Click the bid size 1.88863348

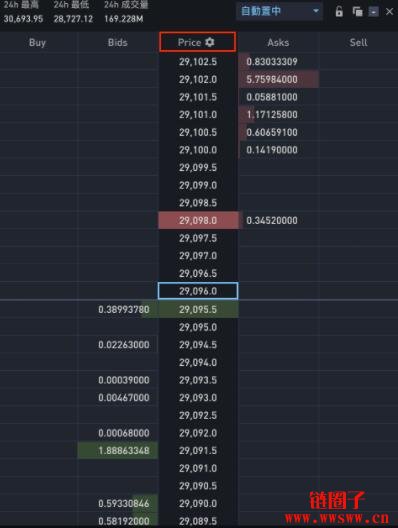[x=124, y=451]
